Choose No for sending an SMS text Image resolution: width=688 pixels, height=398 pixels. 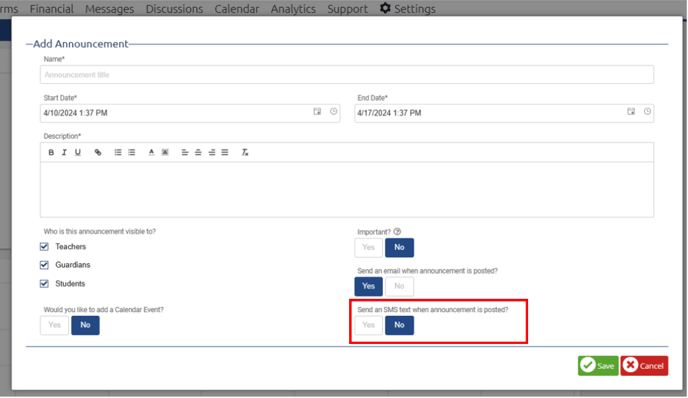pyautogui.click(x=399, y=325)
